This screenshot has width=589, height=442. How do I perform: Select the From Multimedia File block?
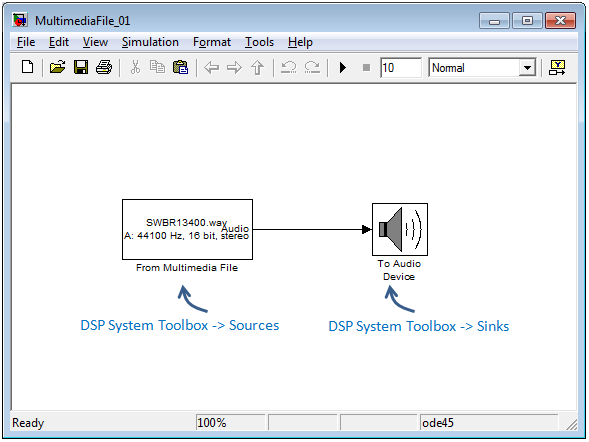coord(187,229)
